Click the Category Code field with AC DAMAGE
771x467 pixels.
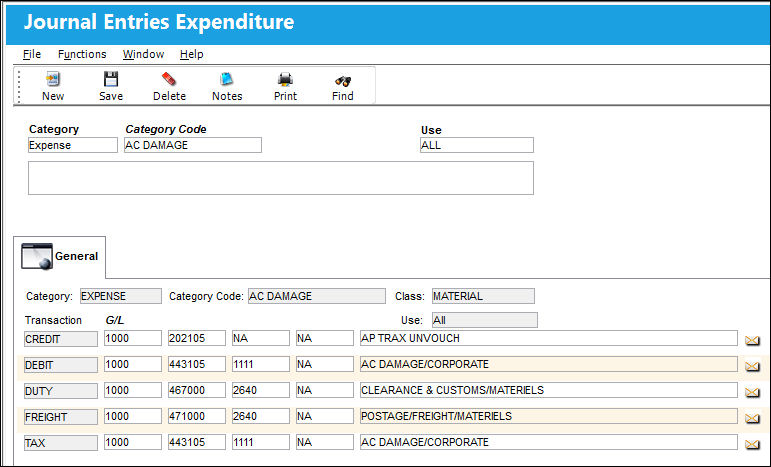[x=193, y=145]
